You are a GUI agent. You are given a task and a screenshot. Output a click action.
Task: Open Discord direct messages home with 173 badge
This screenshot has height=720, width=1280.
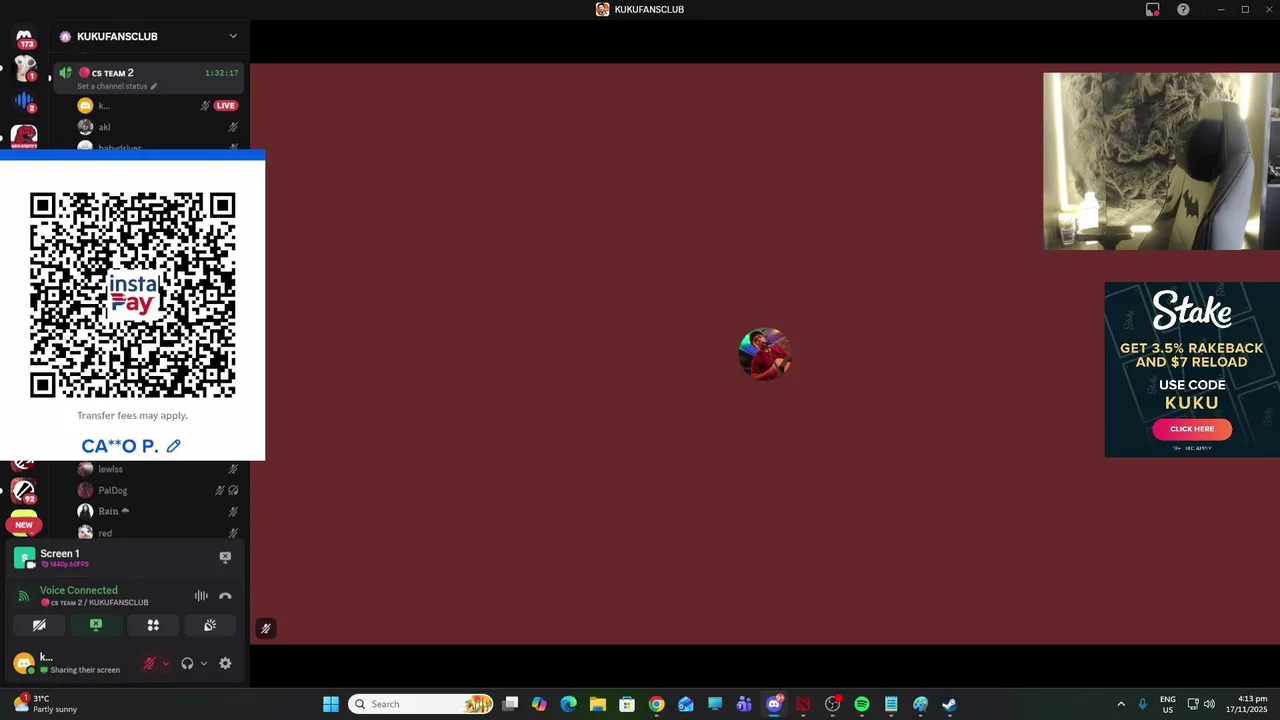click(24, 38)
